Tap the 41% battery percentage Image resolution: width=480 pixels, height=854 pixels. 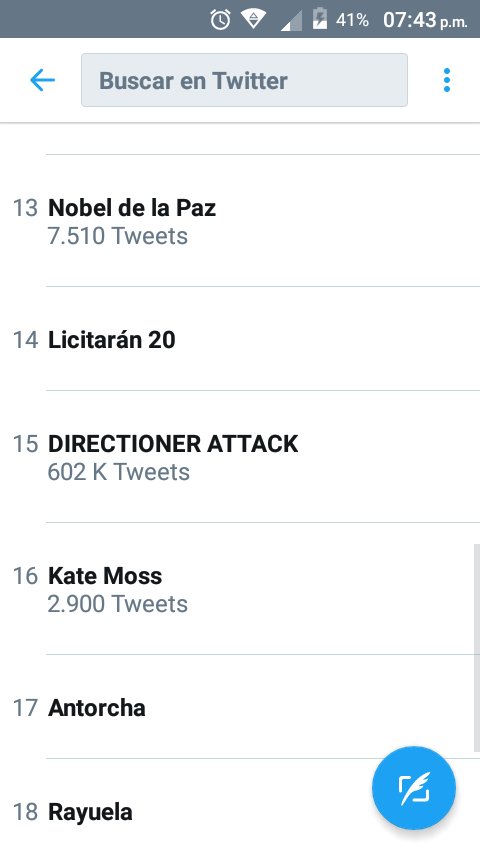coord(352,20)
